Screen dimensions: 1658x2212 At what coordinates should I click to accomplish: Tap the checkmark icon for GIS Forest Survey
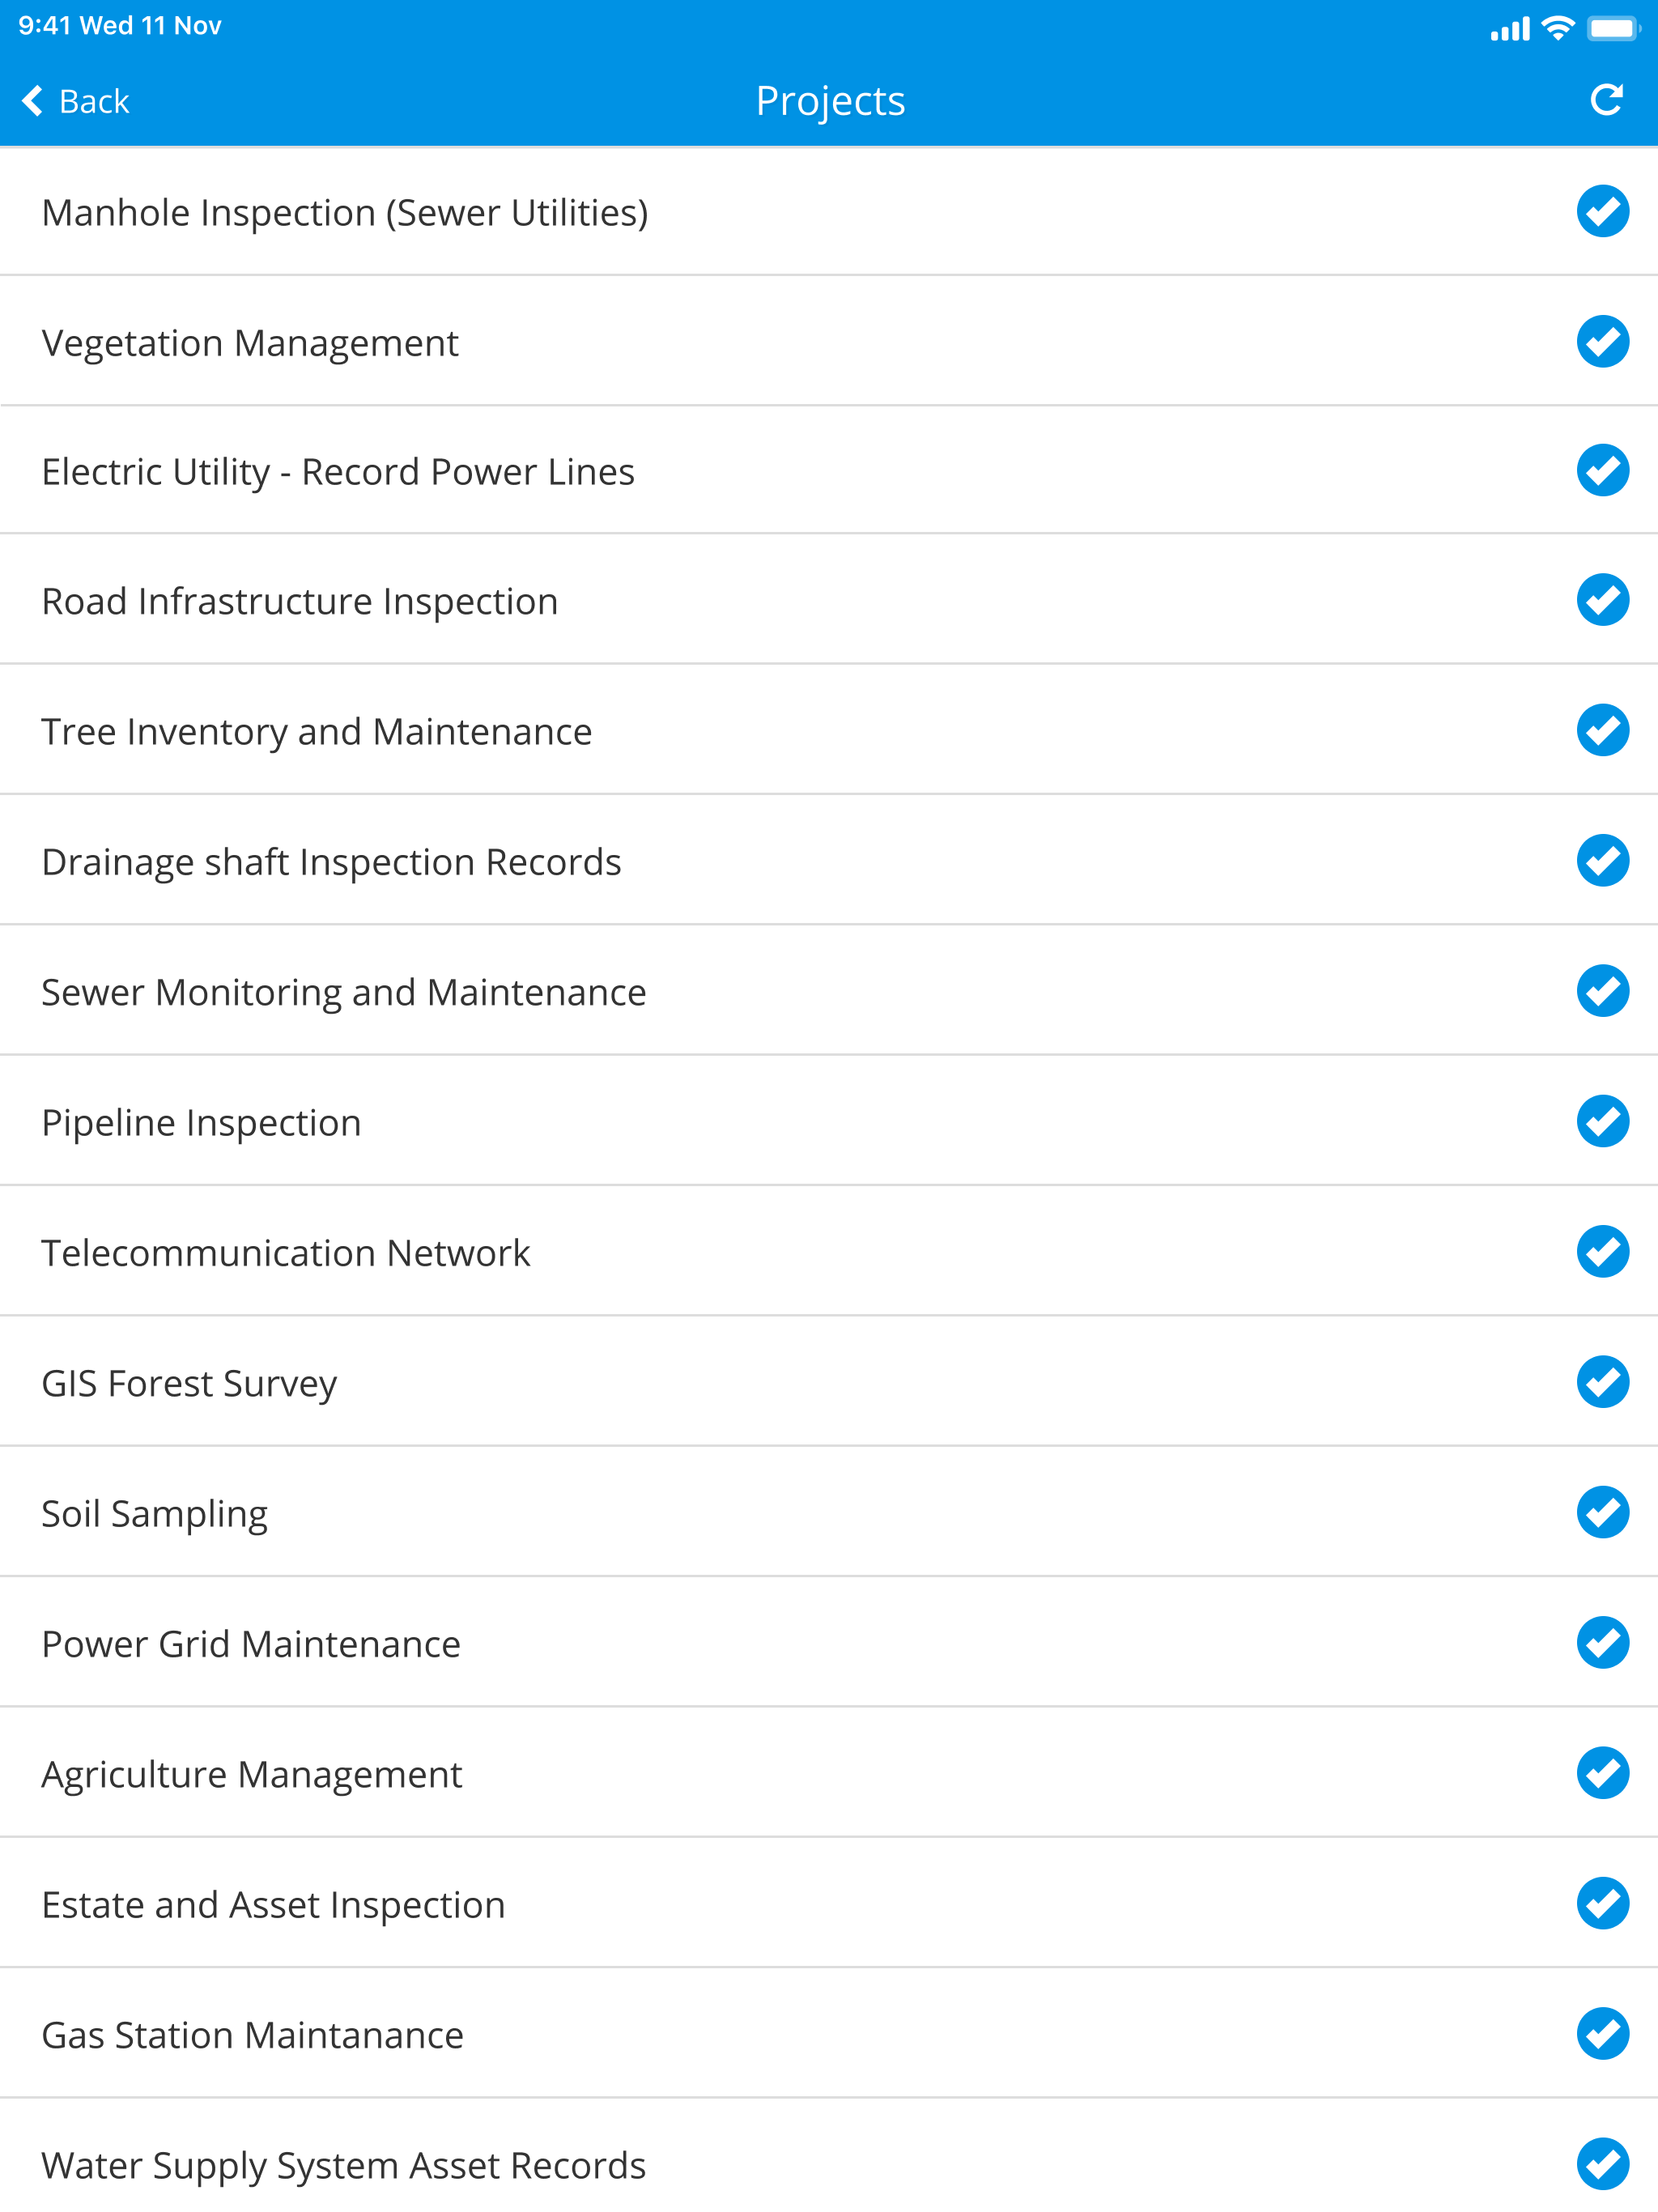[1602, 1382]
